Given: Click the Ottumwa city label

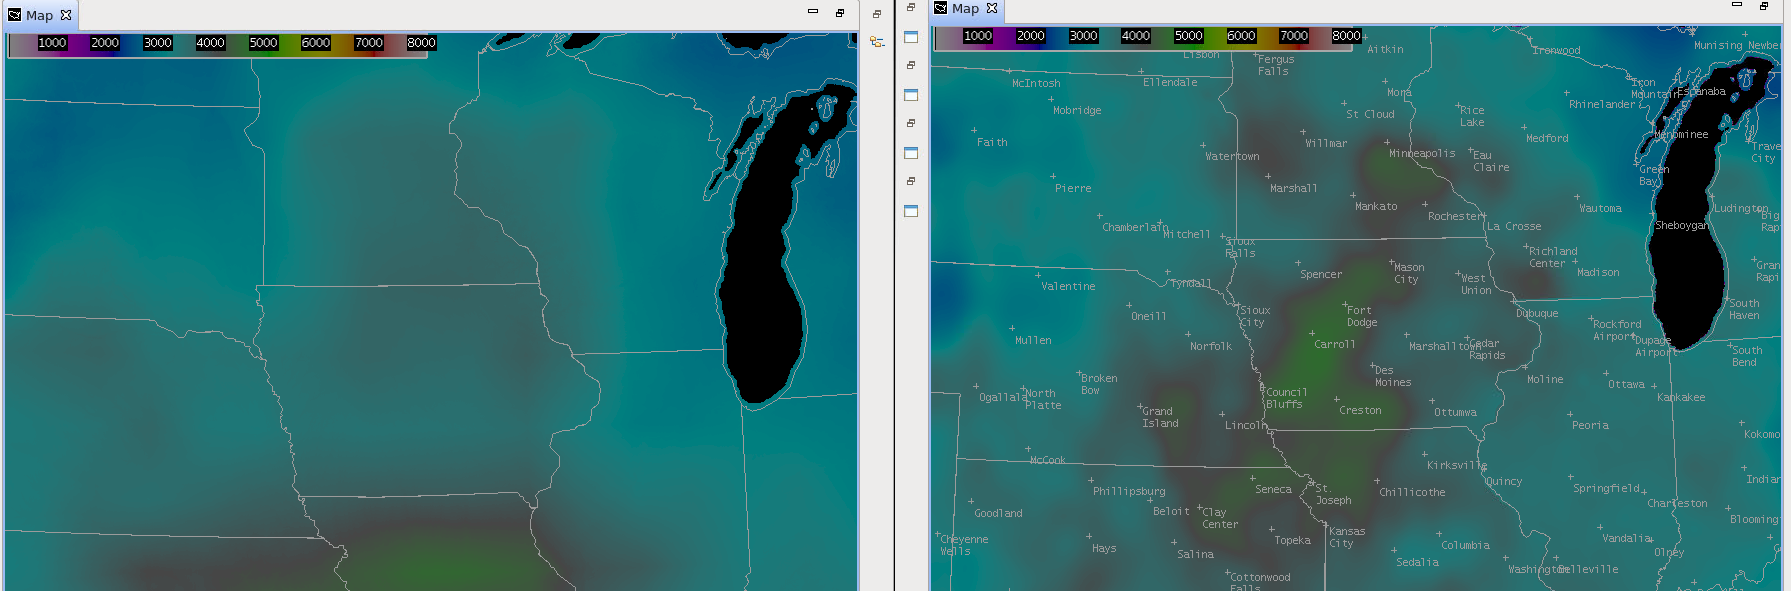Looking at the screenshot, I should 1455,413.
